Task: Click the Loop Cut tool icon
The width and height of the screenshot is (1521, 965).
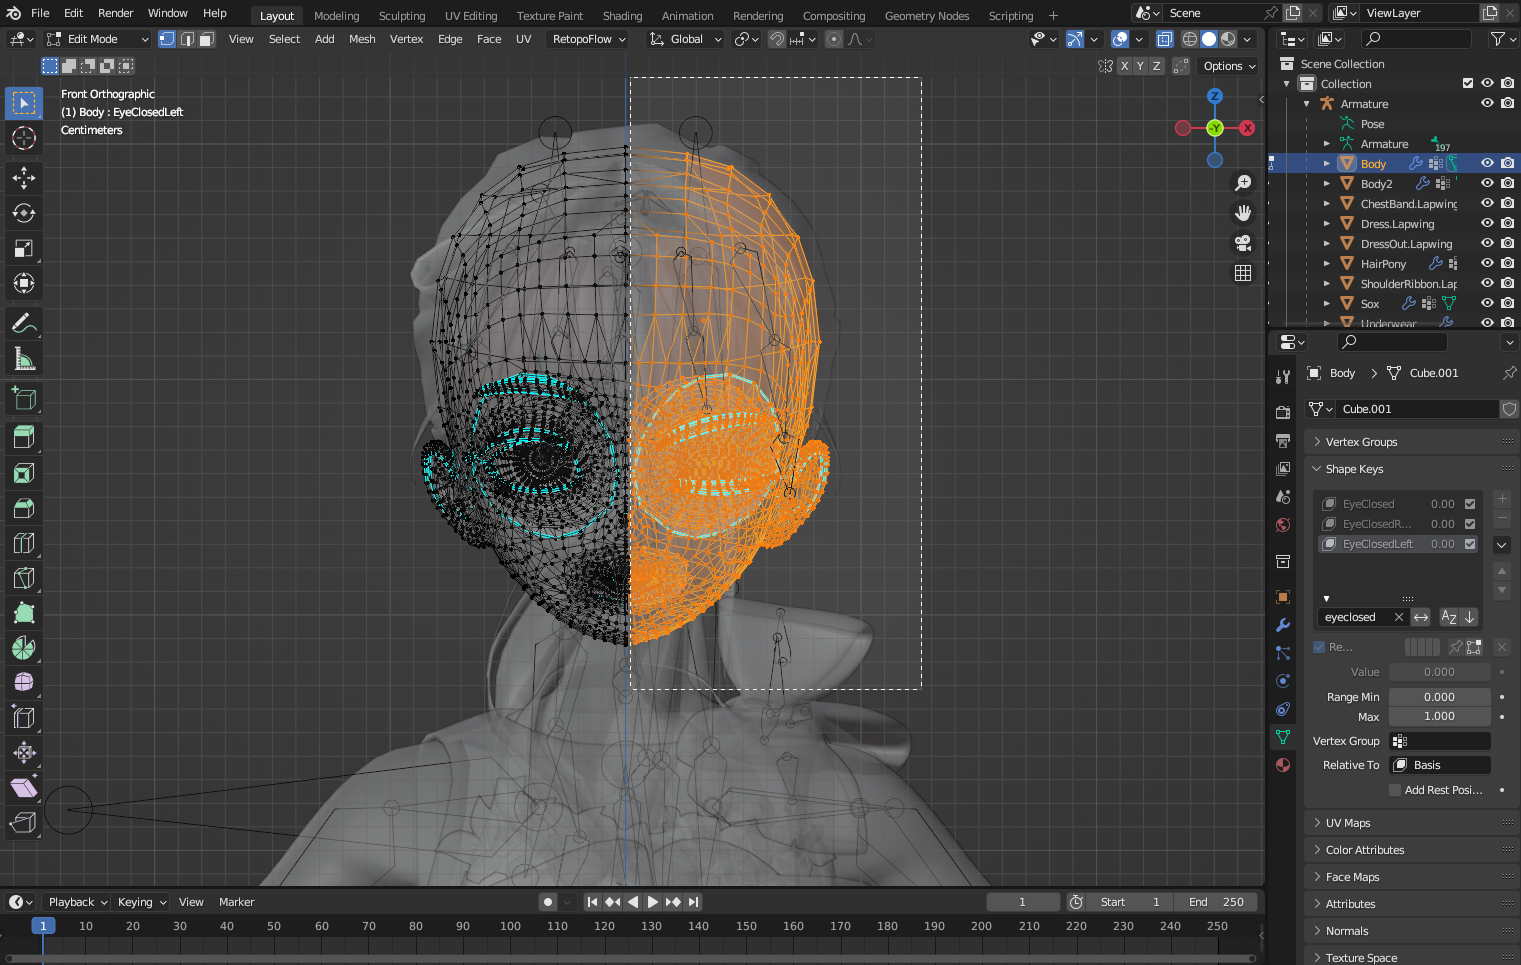Action: click(x=24, y=543)
